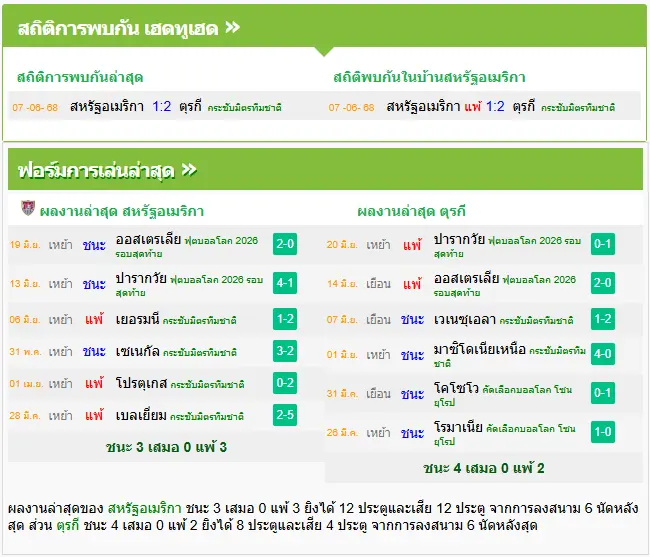Click the เบลเยี่ยม opponent name
The height and width of the screenshot is (557, 650).
pyautogui.click(x=141, y=415)
